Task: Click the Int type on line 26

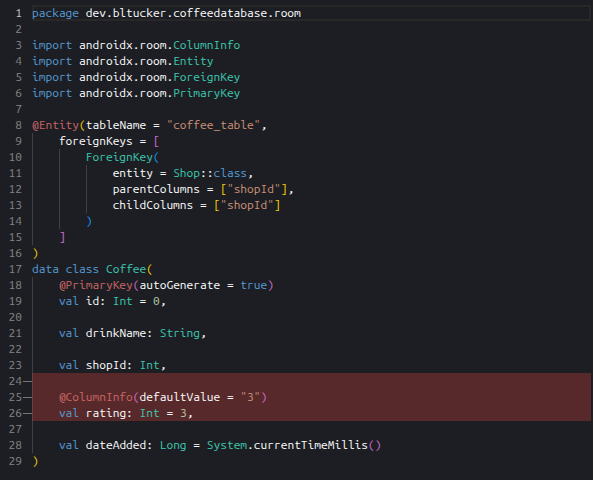Action: click(150, 413)
